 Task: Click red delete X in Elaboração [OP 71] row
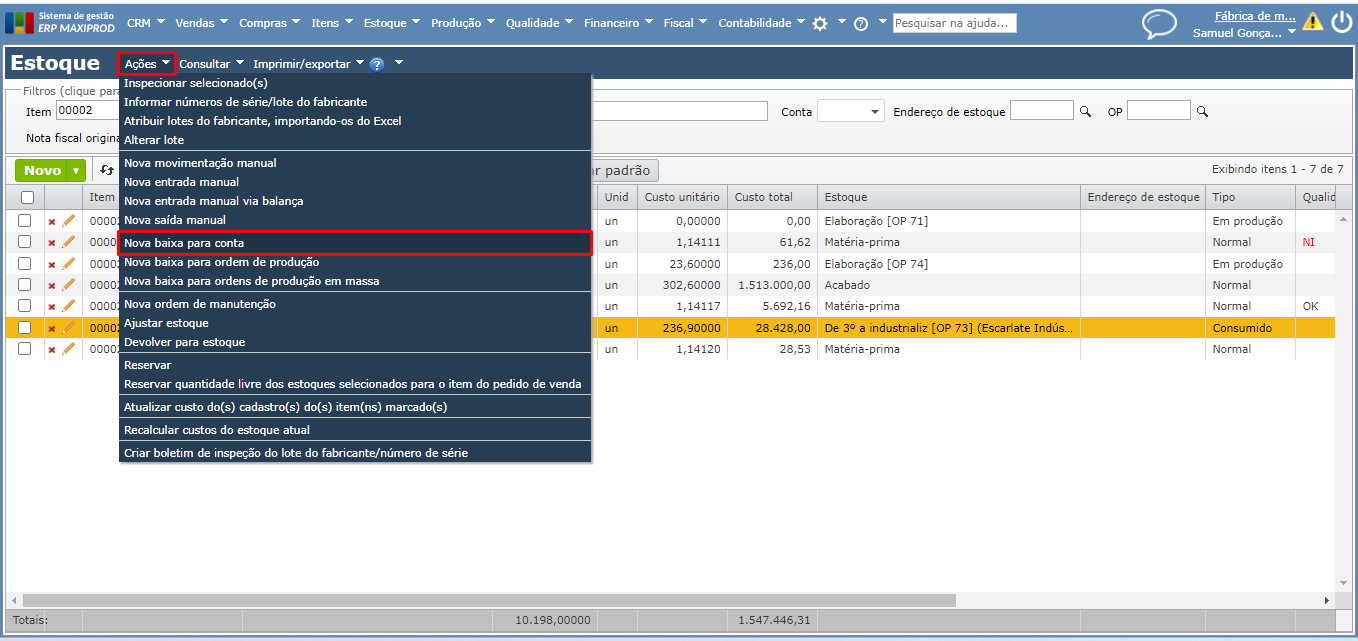[52, 221]
